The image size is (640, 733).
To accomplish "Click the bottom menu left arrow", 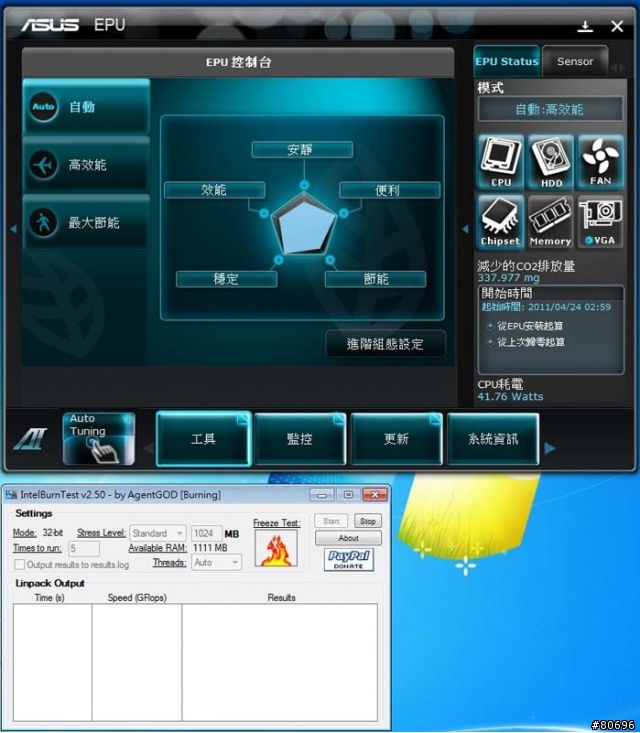I will [149, 449].
